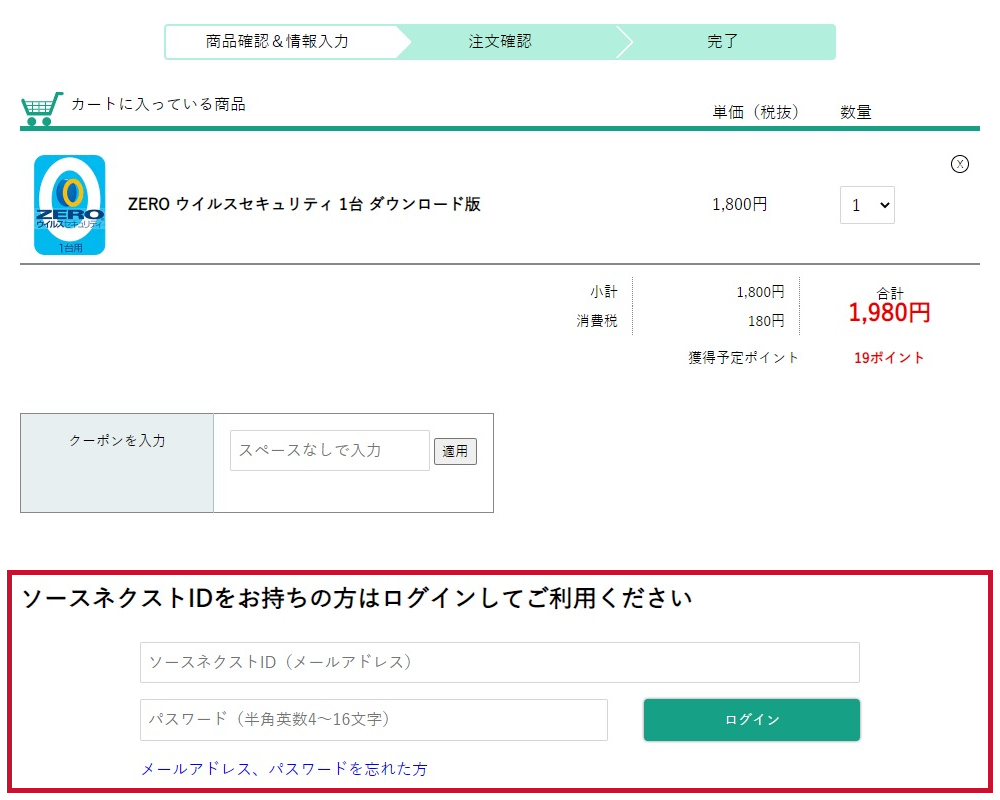1000x800 pixels.
Task: Remove the product using the (x) icon
Action: pyautogui.click(x=961, y=165)
